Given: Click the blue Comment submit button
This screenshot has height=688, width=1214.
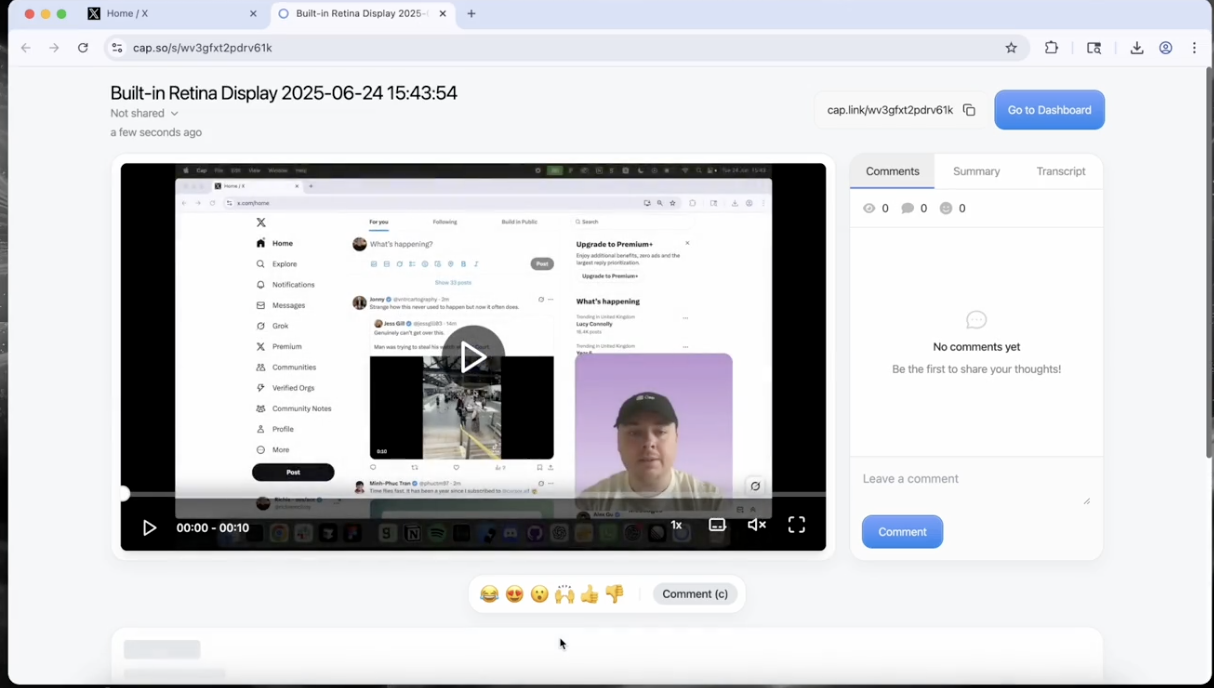Looking at the screenshot, I should pyautogui.click(x=902, y=532).
